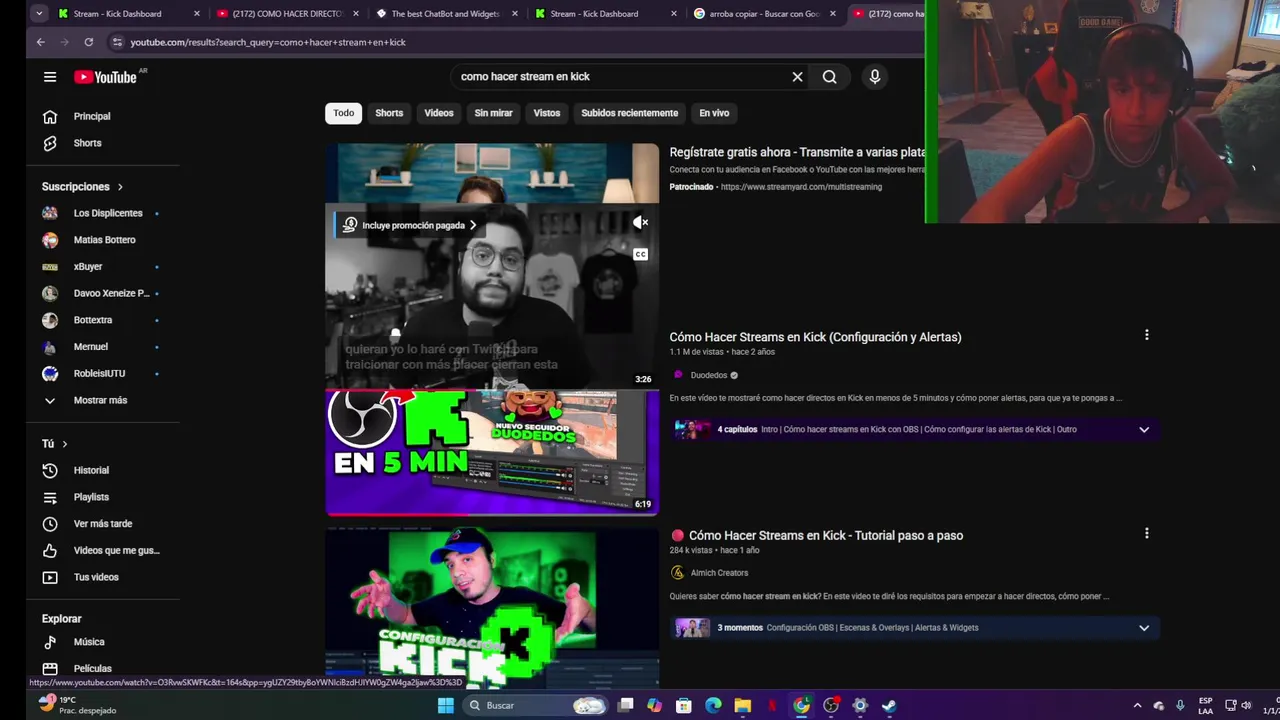This screenshot has height=720, width=1280.
Task: Switch to COMO HACER DIRECTO tab
Action: 286,14
